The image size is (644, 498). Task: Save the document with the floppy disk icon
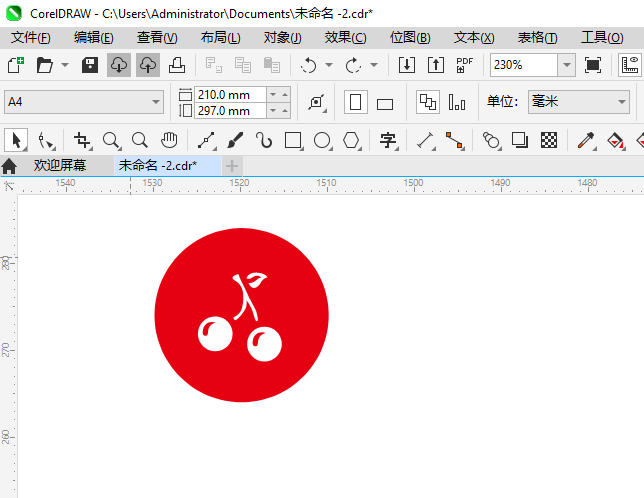tap(90, 65)
